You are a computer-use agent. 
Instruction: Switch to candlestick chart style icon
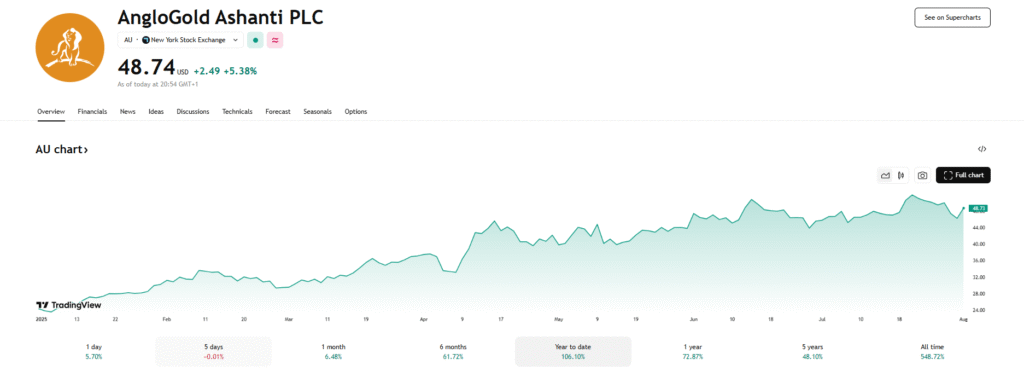902,175
